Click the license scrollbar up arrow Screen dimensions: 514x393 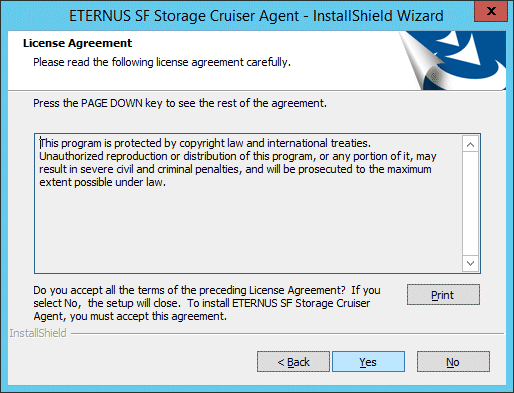[470, 144]
